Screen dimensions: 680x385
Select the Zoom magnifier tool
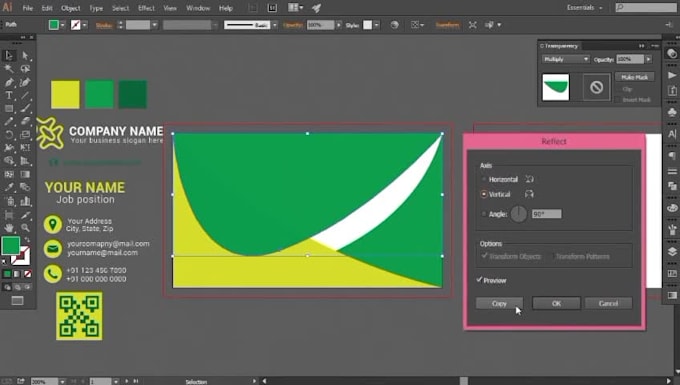25,228
